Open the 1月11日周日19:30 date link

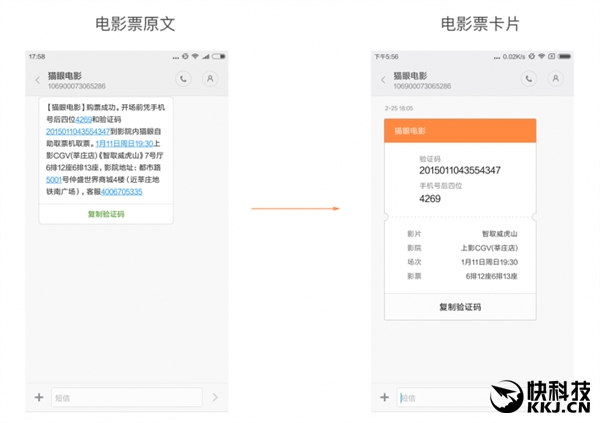(124, 144)
